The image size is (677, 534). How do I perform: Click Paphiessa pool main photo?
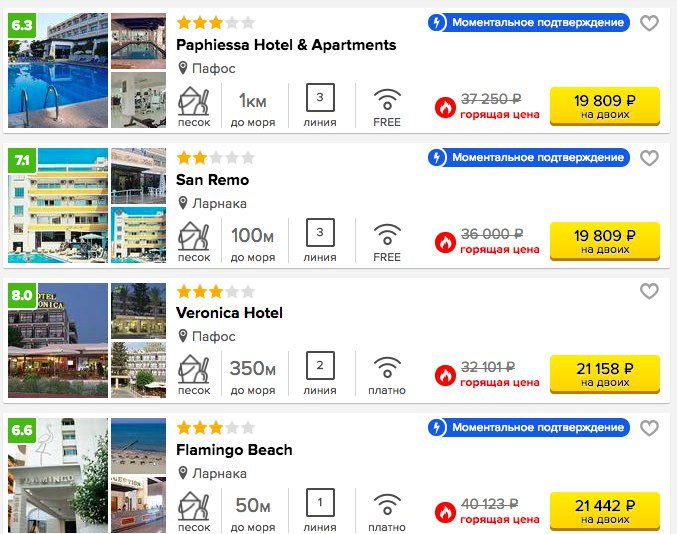(58, 70)
